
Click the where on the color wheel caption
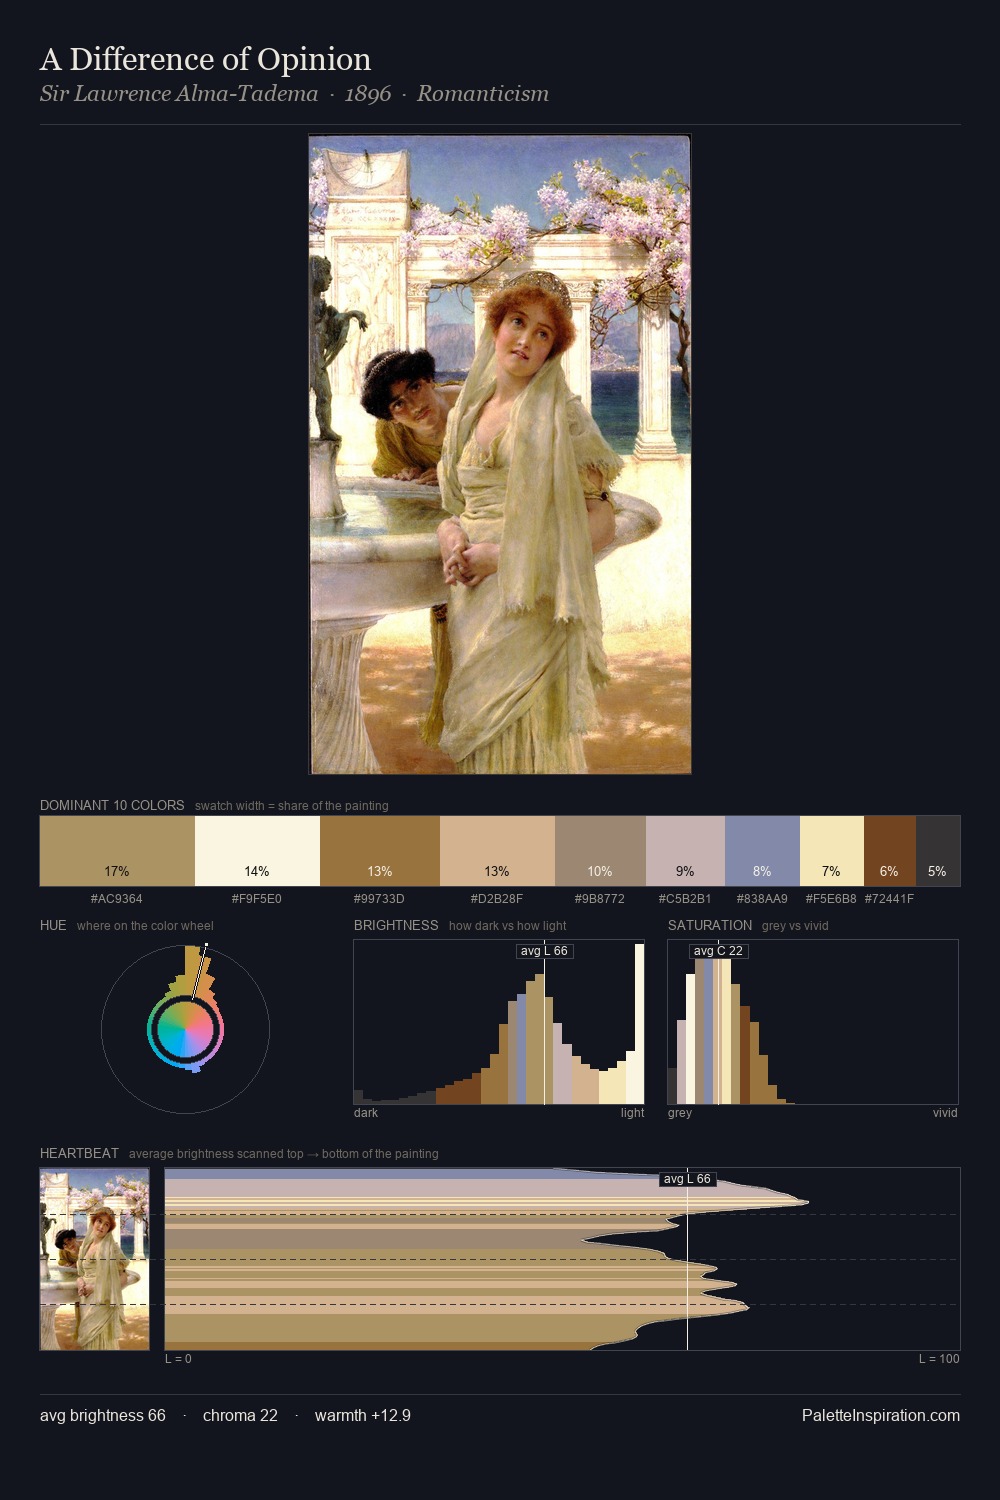click(145, 926)
